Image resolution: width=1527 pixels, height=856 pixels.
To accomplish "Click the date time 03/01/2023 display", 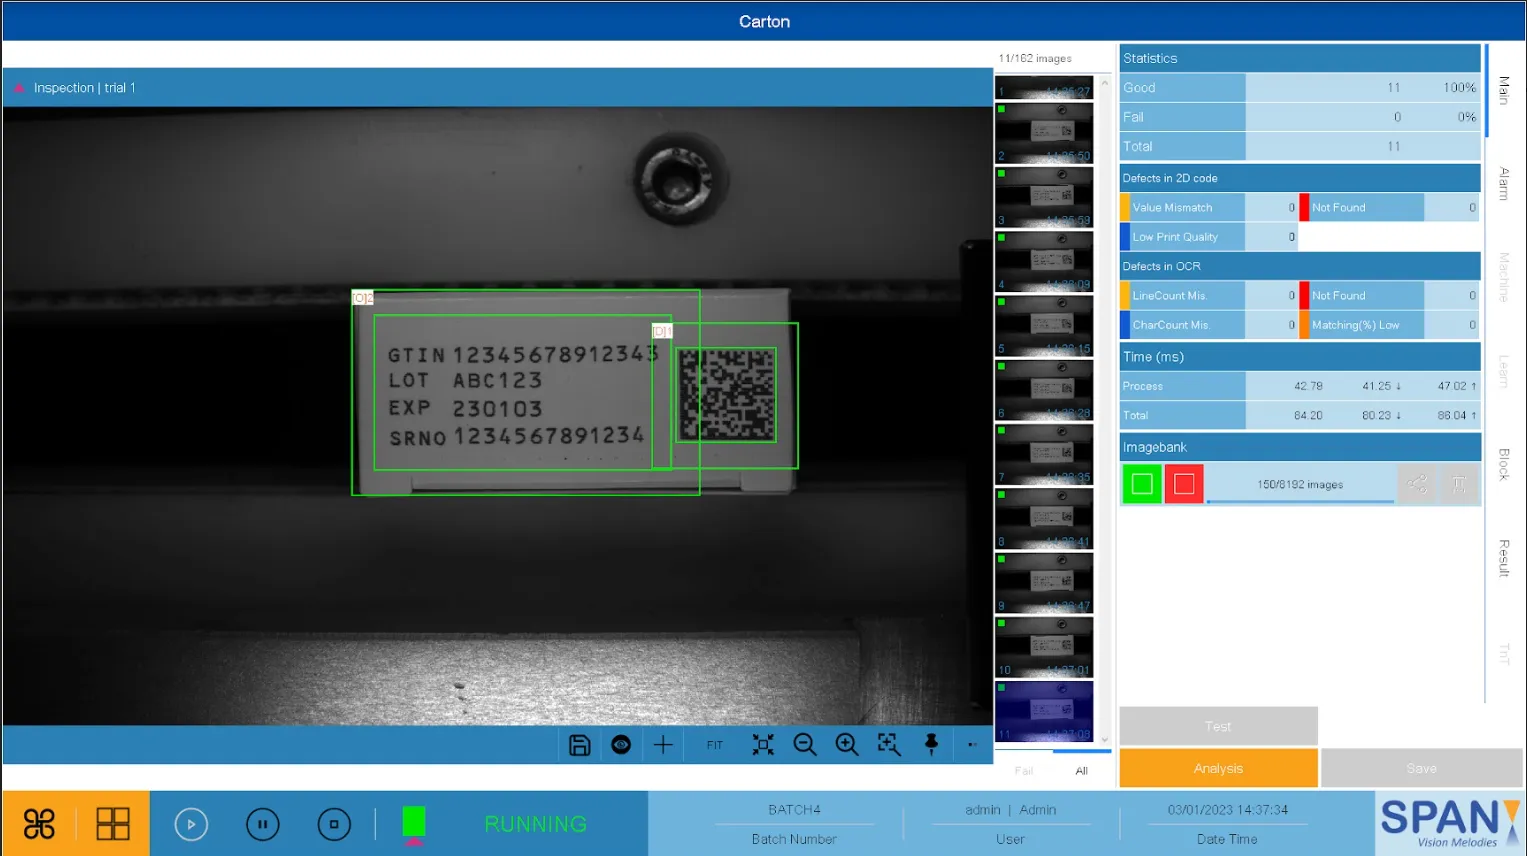I will 1227,810.
